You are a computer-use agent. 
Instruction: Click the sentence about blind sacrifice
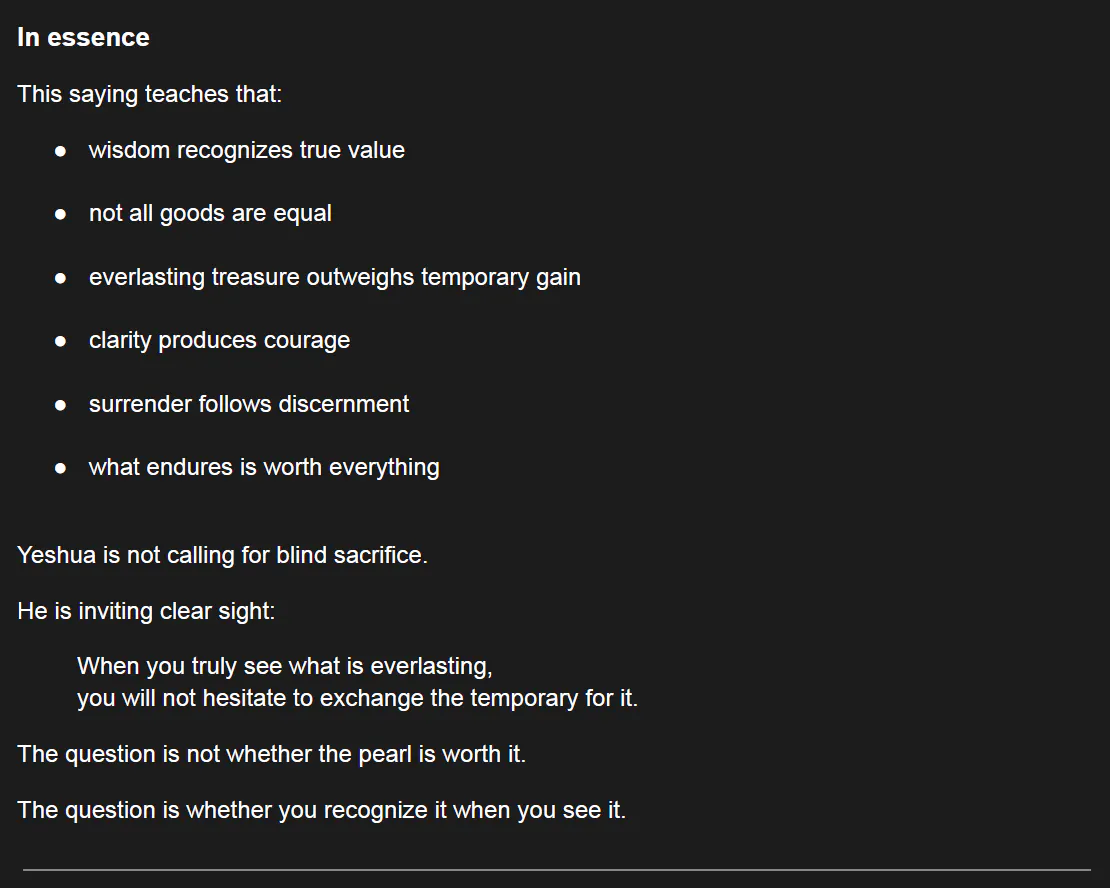pyautogui.click(x=222, y=555)
